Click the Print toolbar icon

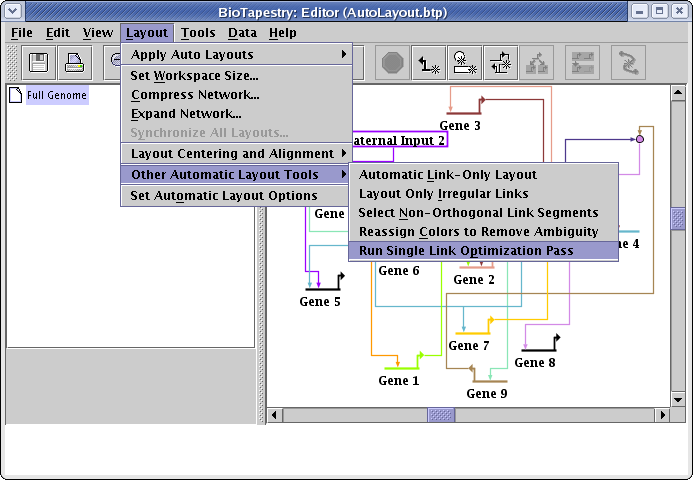pyautogui.click(x=76, y=63)
